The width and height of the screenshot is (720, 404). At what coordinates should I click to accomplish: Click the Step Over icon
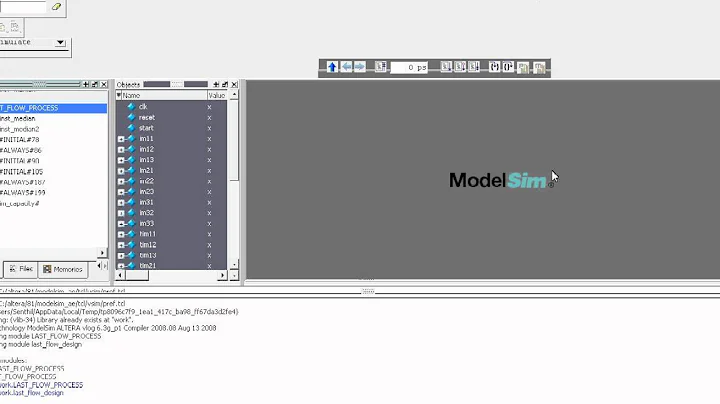[508, 67]
